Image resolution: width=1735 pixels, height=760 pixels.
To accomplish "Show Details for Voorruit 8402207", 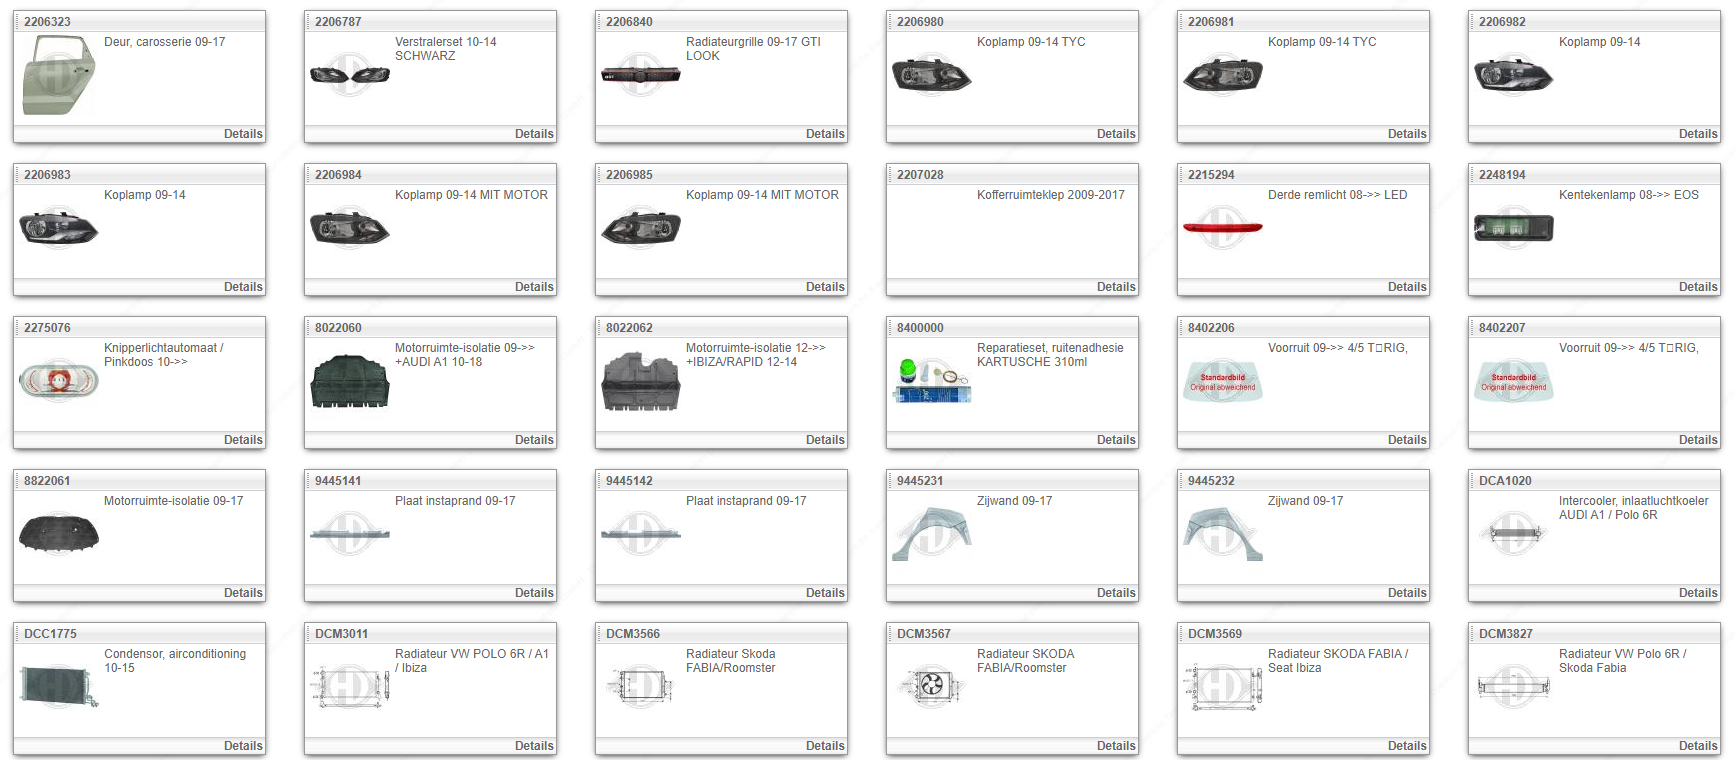I will click(1697, 440).
